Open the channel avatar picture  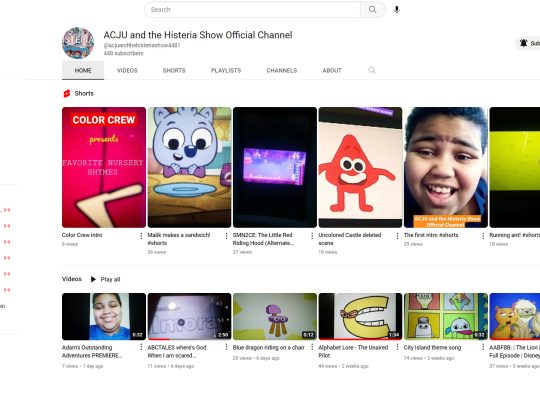pos(78,43)
